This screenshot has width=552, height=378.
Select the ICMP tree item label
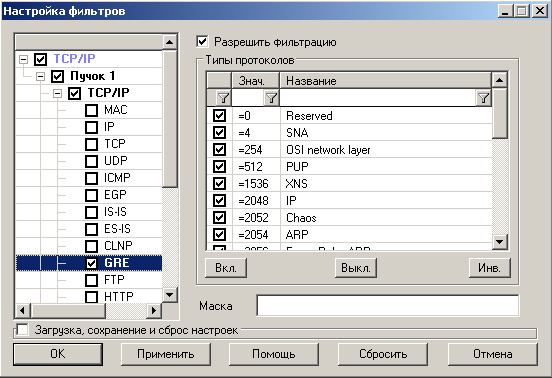coord(117,178)
